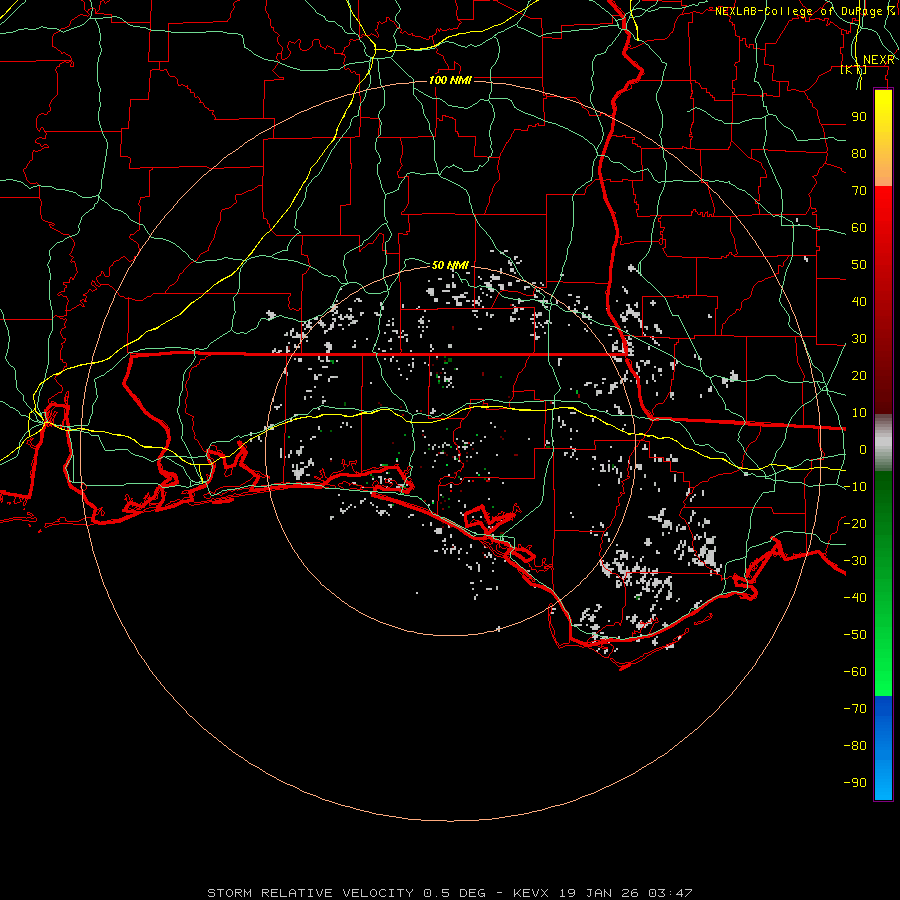Click the "-40" scale value
This screenshot has height=900, width=900.
(x=855, y=598)
